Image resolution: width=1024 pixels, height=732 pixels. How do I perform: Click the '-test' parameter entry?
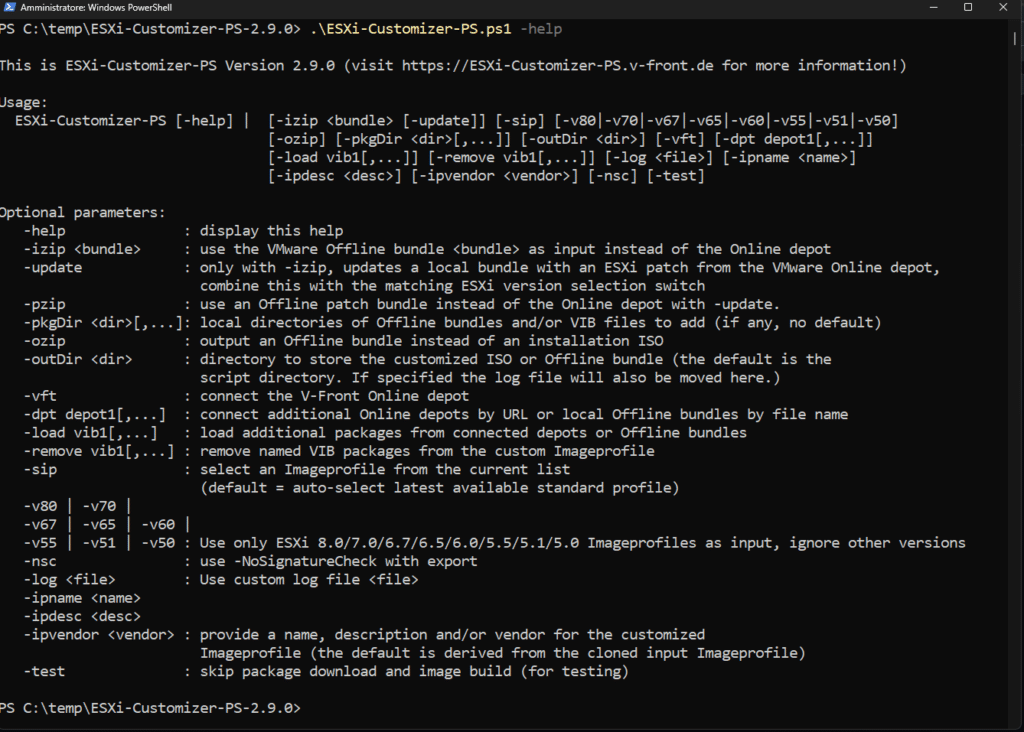click(x=44, y=671)
